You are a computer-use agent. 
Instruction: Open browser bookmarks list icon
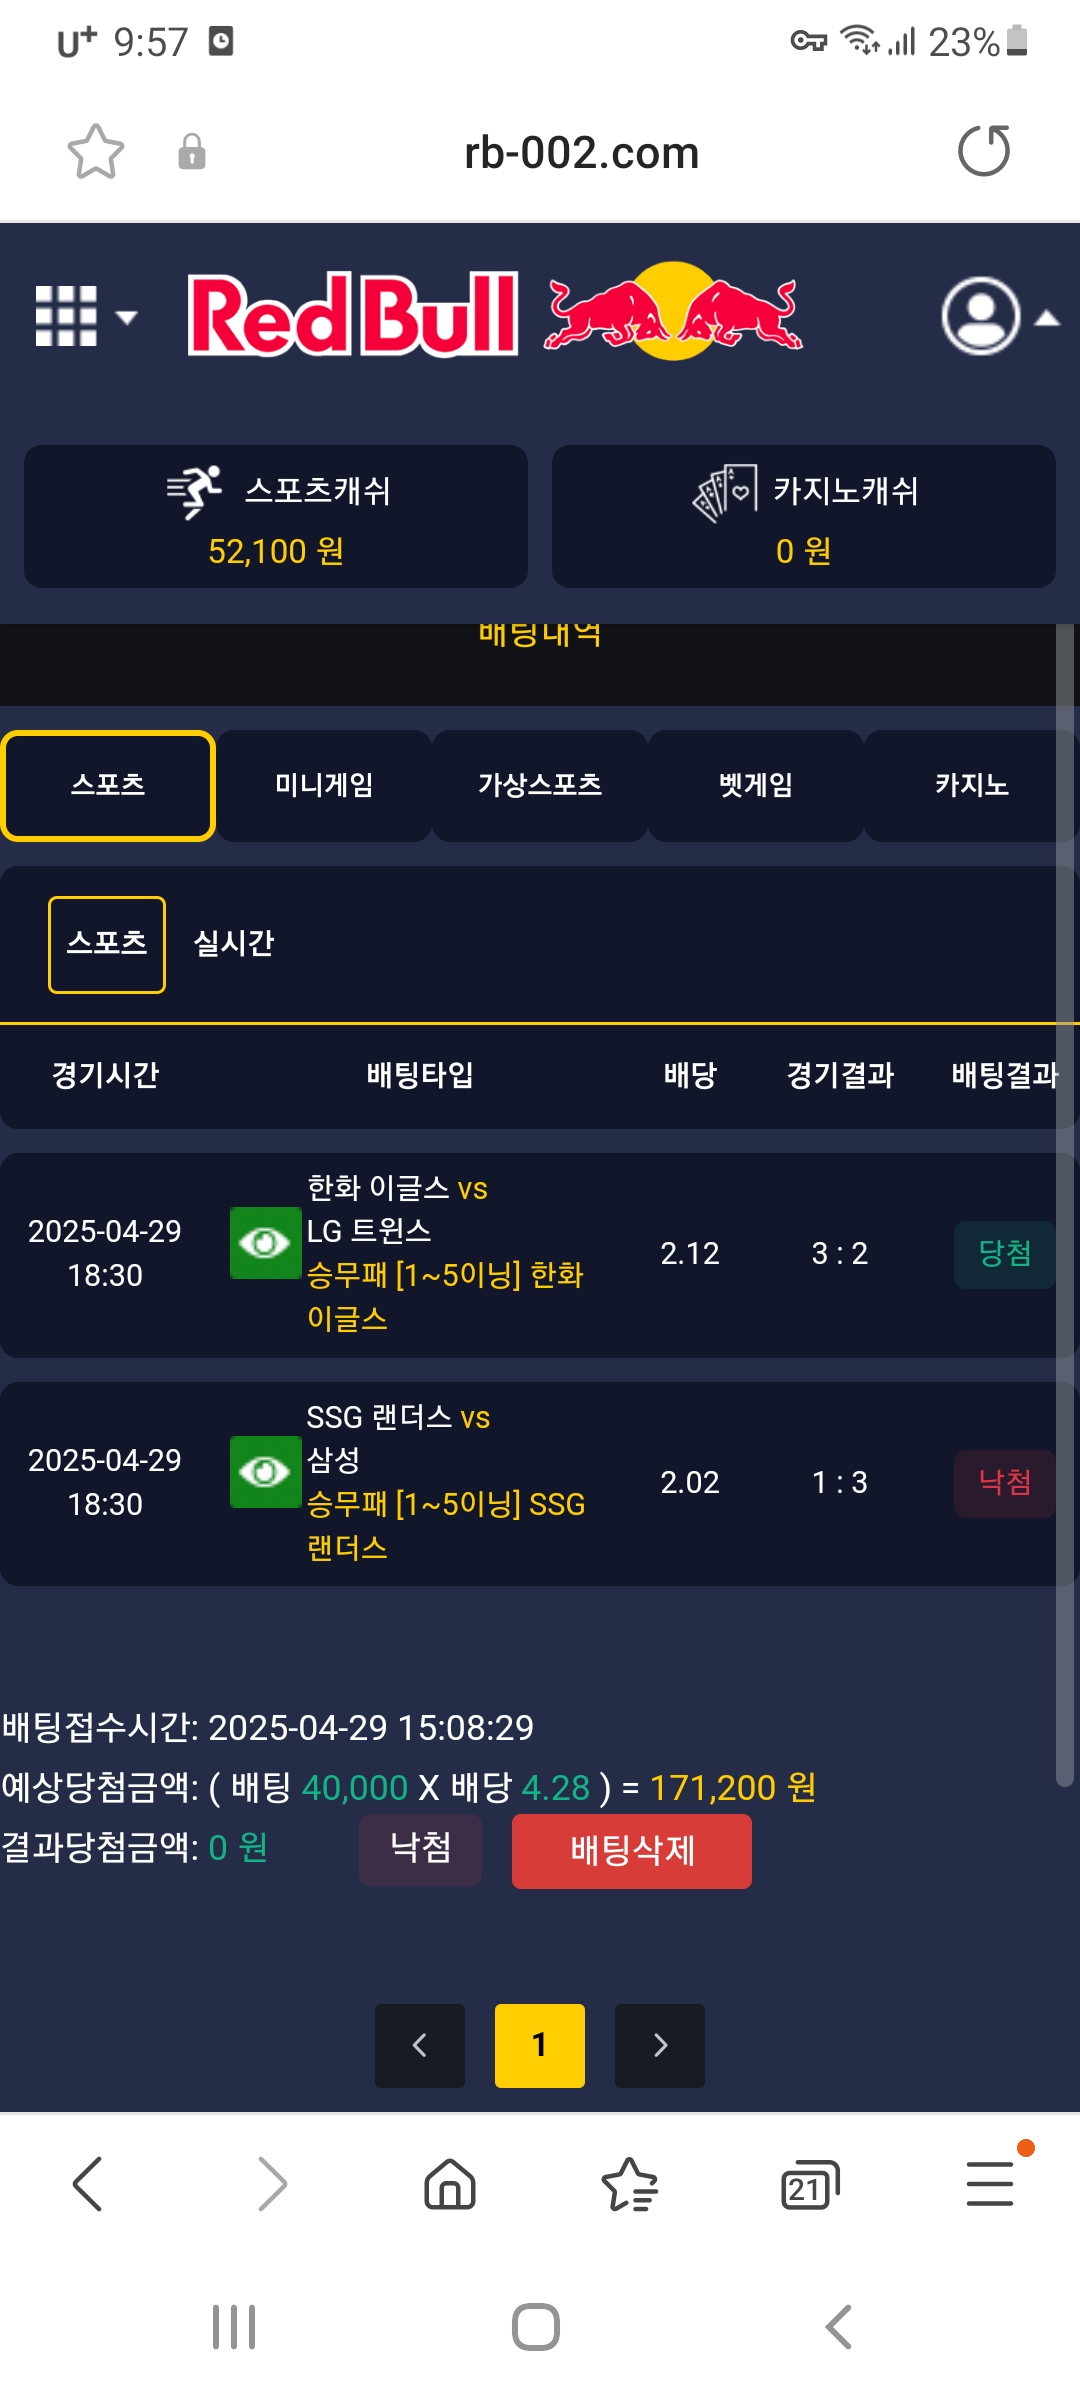tap(629, 2183)
